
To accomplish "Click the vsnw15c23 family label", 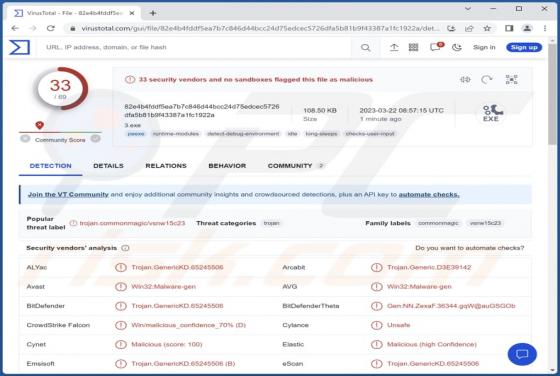I will pyautogui.click(x=485, y=223).
